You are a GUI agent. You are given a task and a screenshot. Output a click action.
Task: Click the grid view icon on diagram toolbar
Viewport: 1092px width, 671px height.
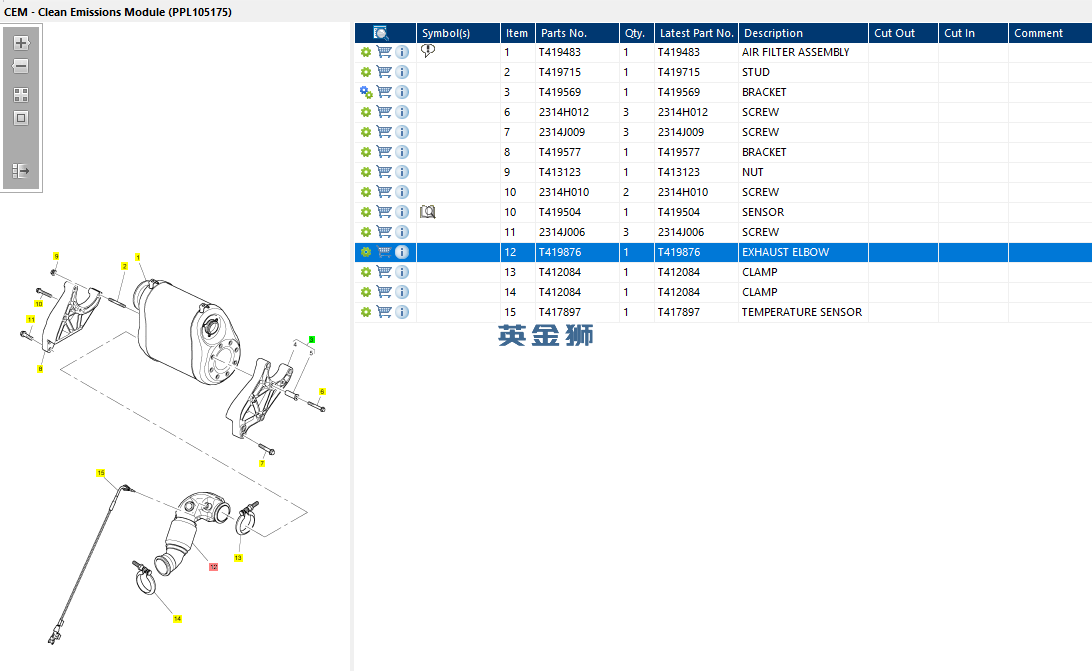[x=21, y=95]
